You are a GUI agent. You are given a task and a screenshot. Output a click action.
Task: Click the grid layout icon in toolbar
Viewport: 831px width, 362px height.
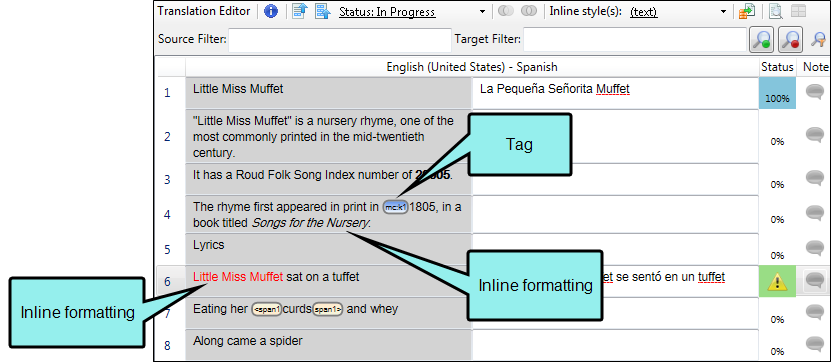coord(798,12)
